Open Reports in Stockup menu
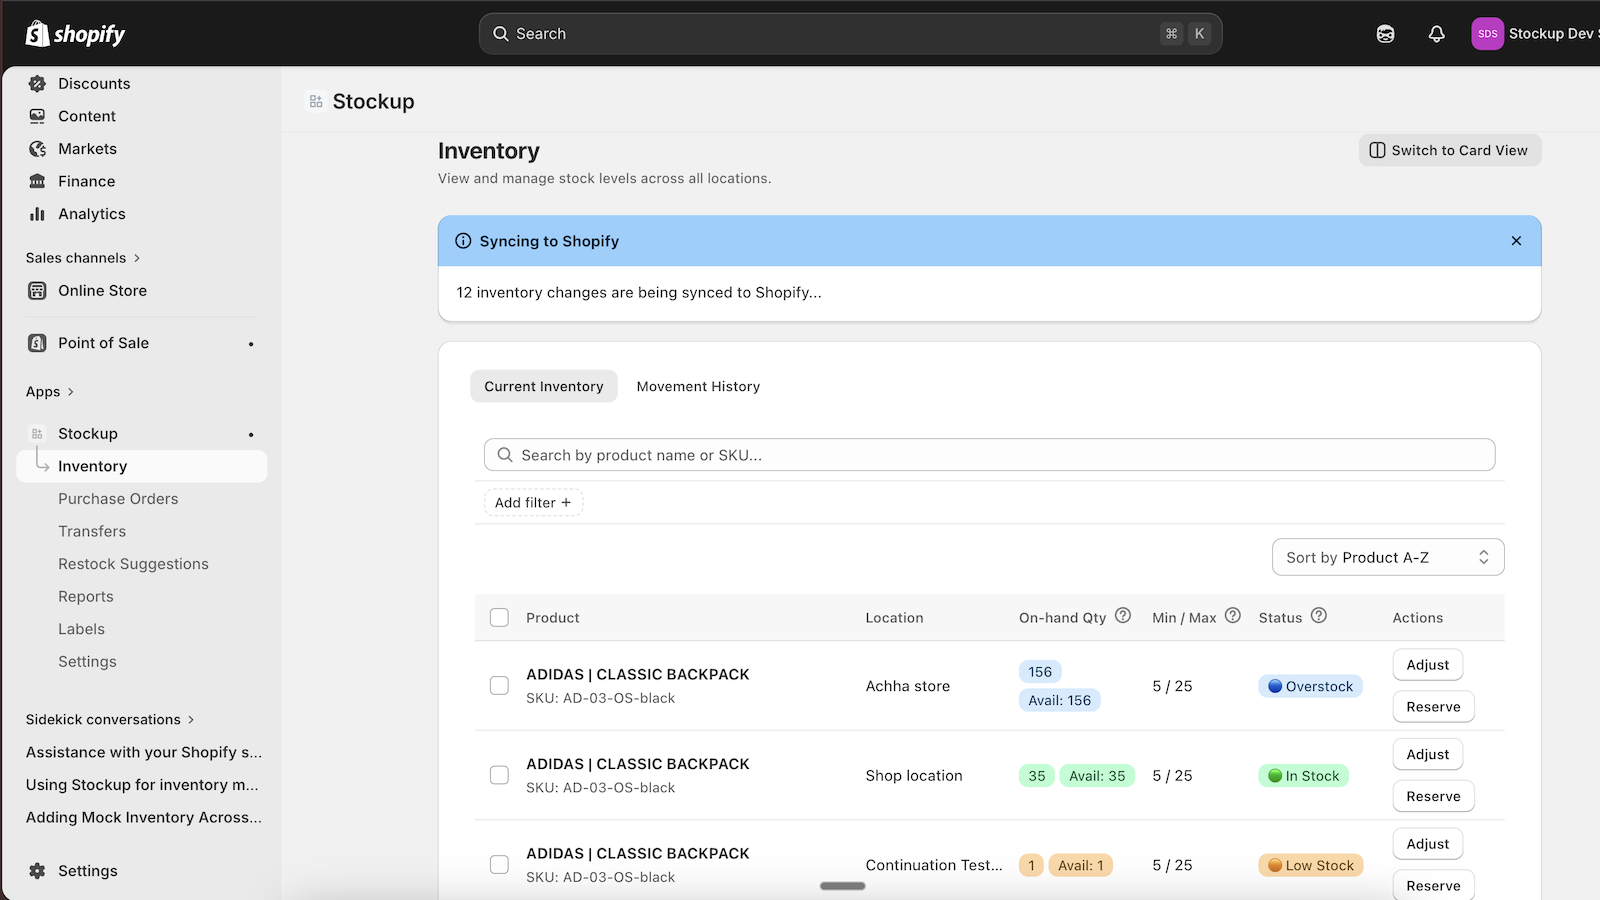1600x900 pixels. click(86, 597)
